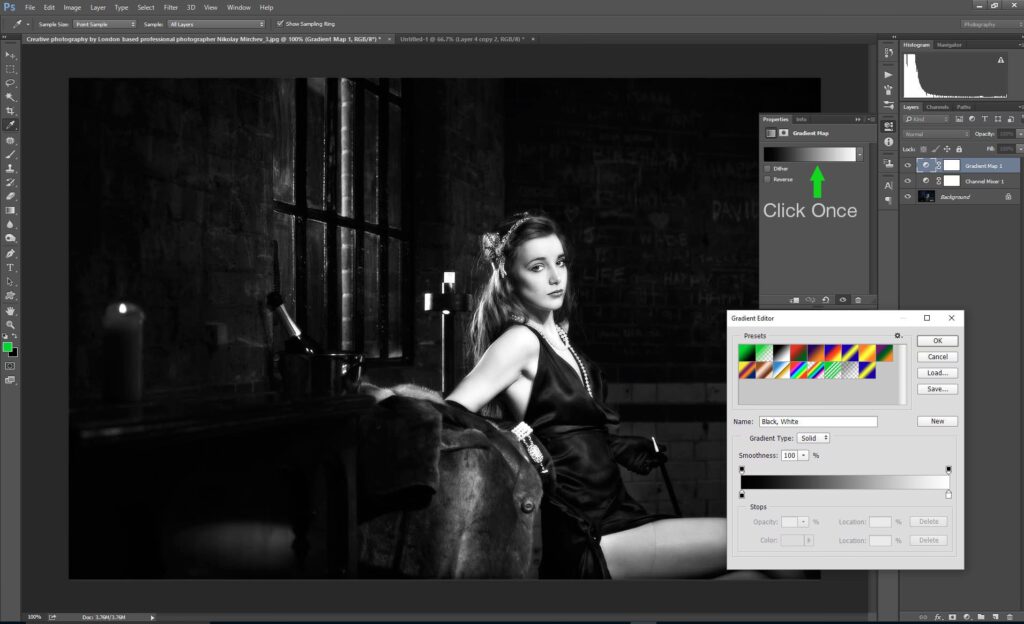Open the gradient picker dropdown arrow in Properties

point(860,154)
